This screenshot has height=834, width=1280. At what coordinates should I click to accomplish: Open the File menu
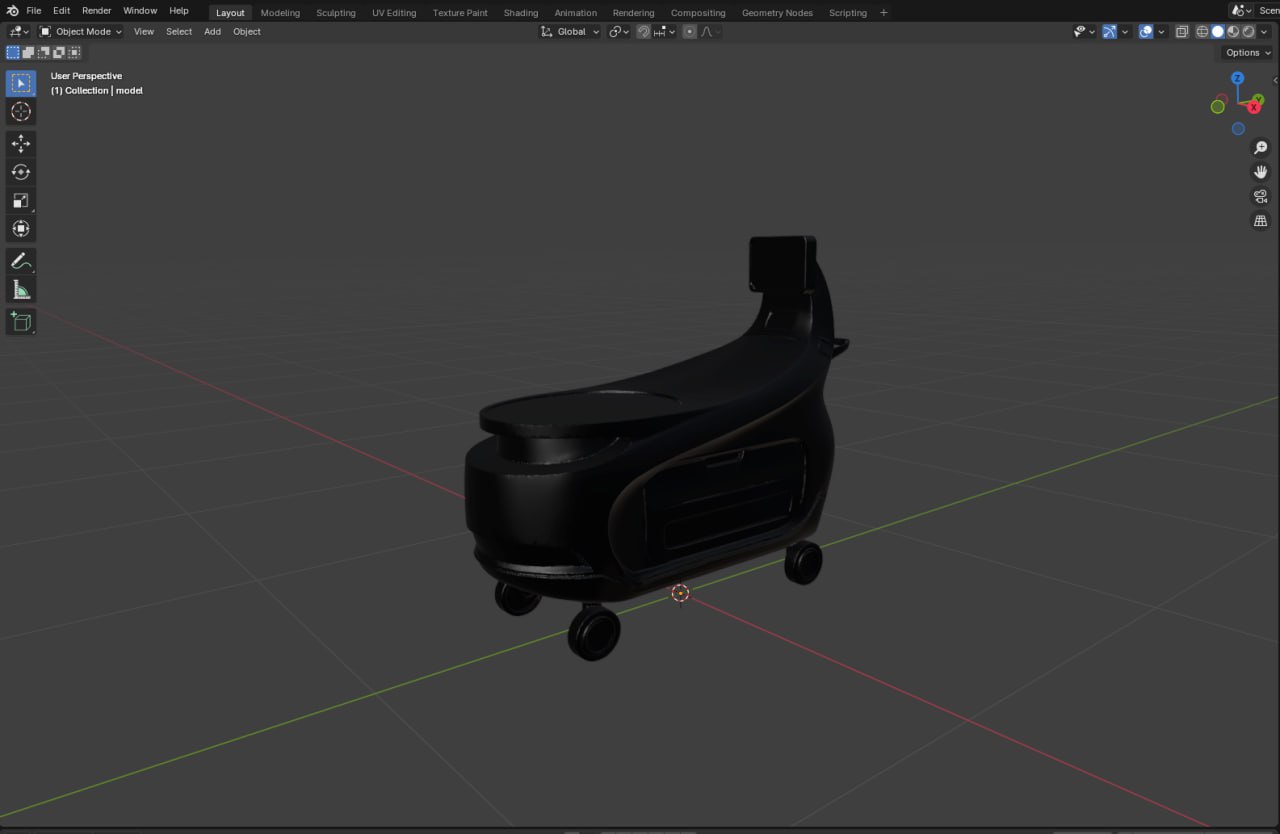(x=34, y=11)
